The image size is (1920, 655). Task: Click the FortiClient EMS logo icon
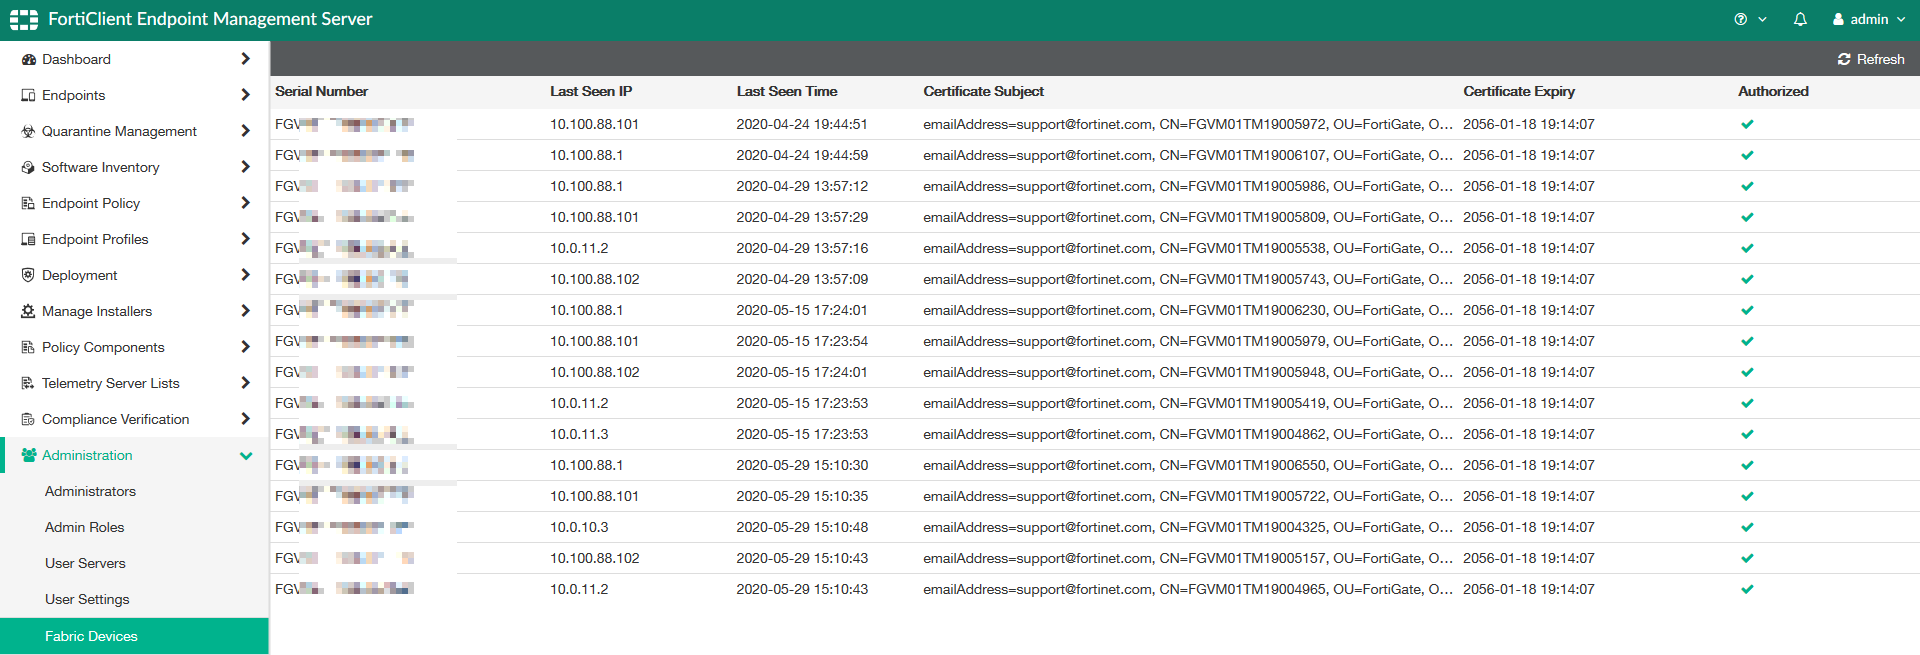point(24,20)
